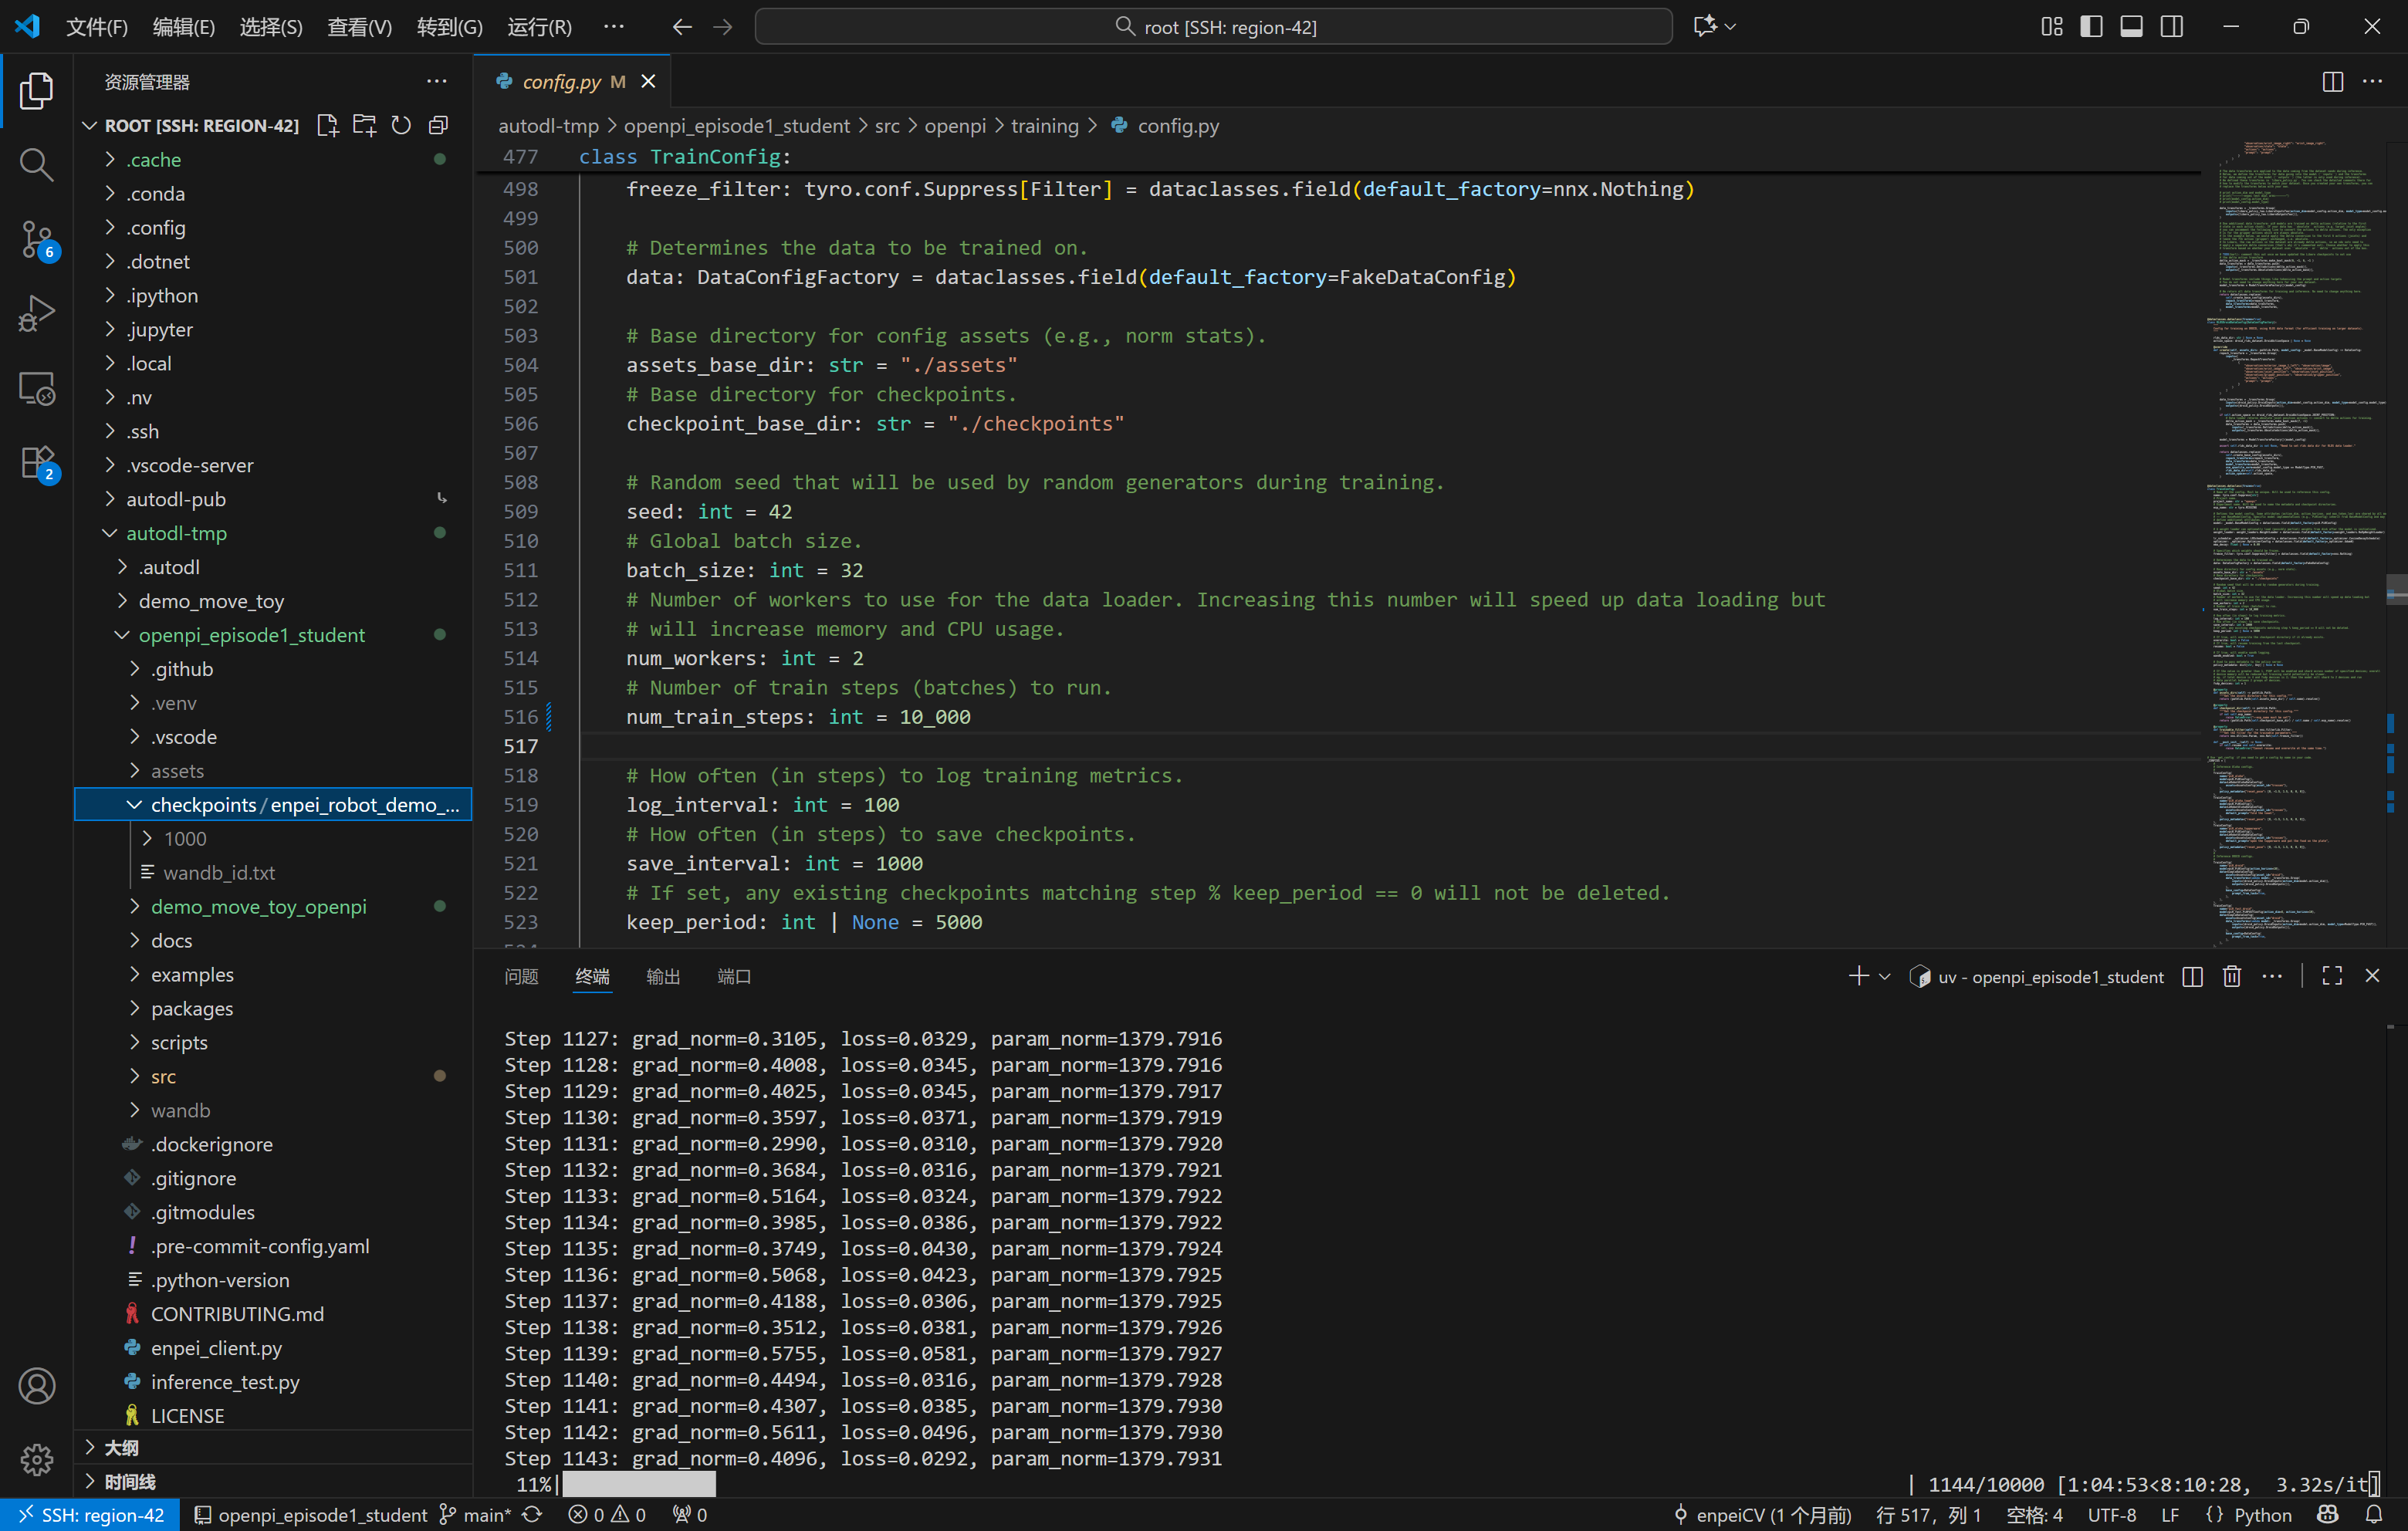
Task: Kill terminal with the trash icon
Action: point(2231,977)
